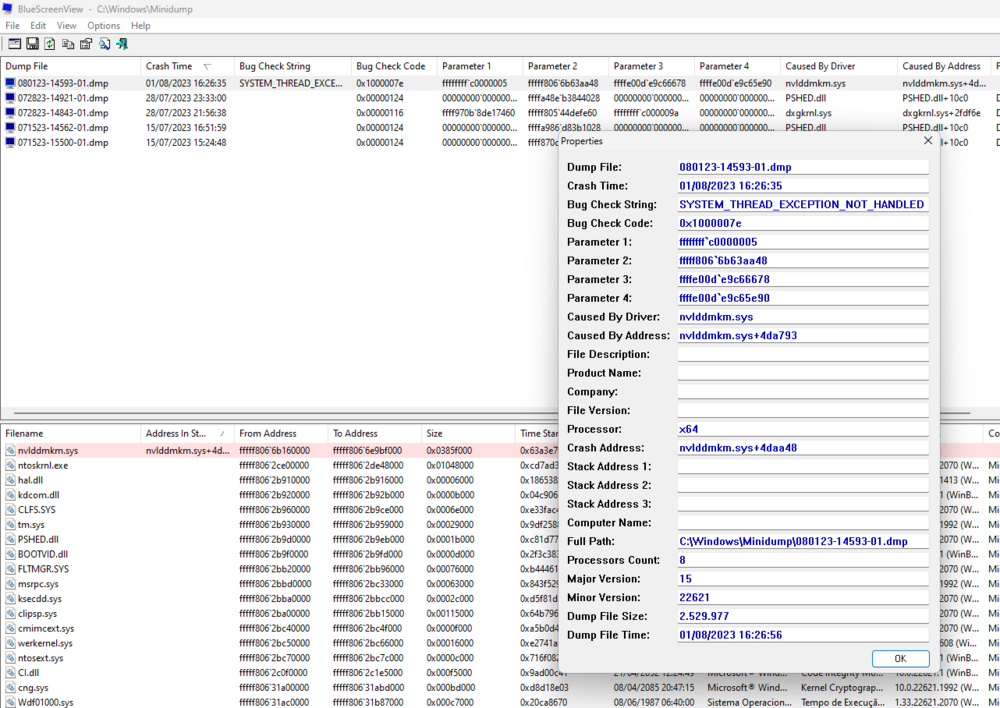
Task: Click the Exit toolbar icon
Action: pos(122,44)
